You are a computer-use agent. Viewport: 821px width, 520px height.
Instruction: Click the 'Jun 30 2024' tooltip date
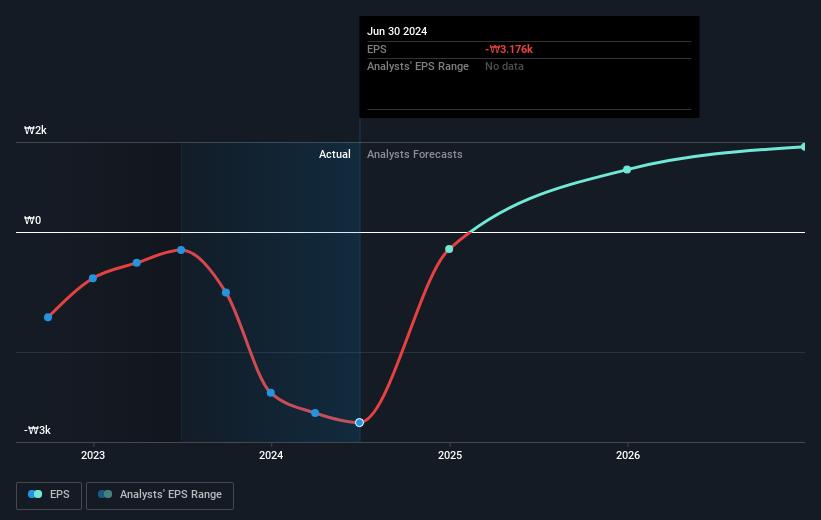(397, 31)
